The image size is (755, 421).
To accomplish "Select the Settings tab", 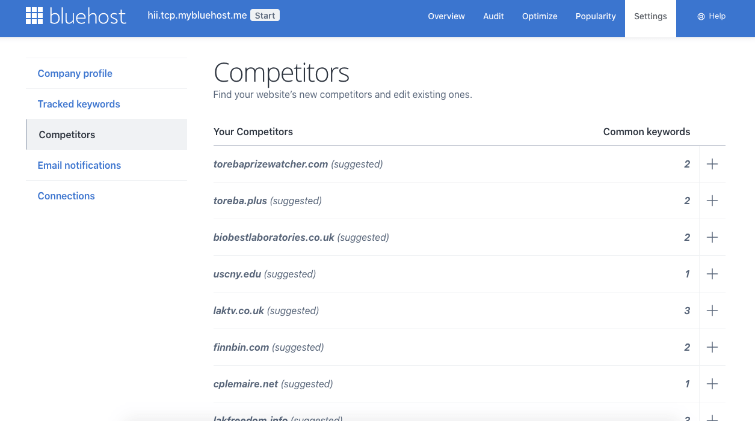I will click(x=651, y=16).
